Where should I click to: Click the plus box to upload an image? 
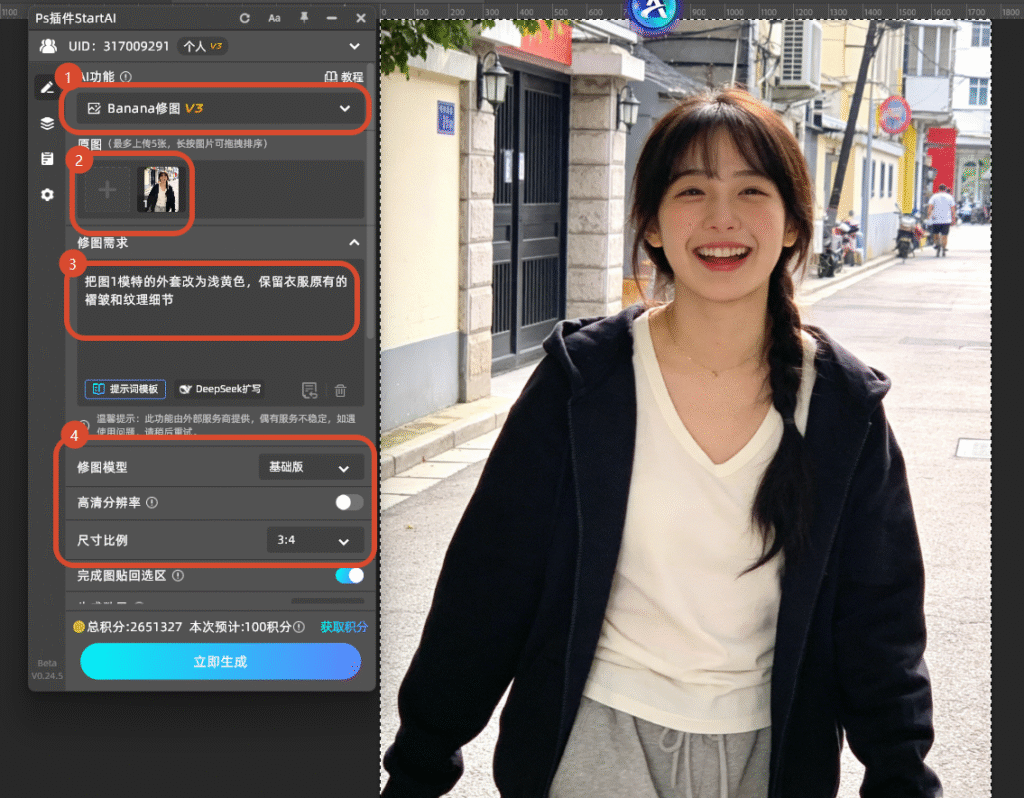pos(107,189)
